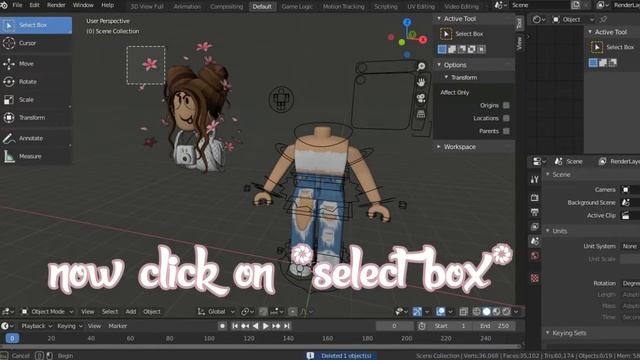Jump to the timeline end frame

[287, 326]
